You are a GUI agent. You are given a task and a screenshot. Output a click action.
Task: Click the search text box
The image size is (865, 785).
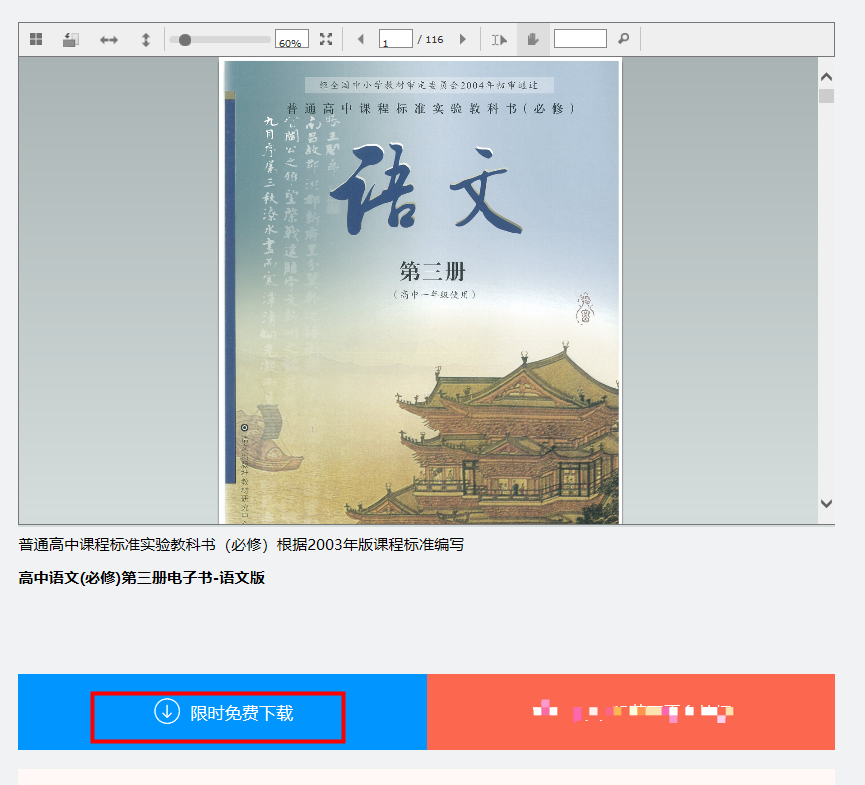580,39
